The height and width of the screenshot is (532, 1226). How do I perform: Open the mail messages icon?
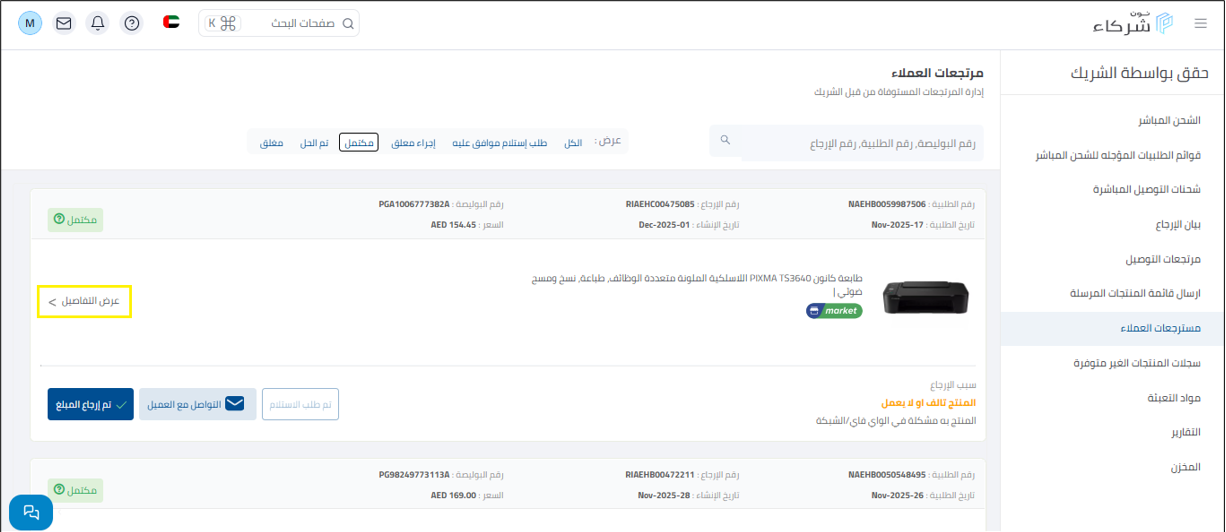coord(64,23)
